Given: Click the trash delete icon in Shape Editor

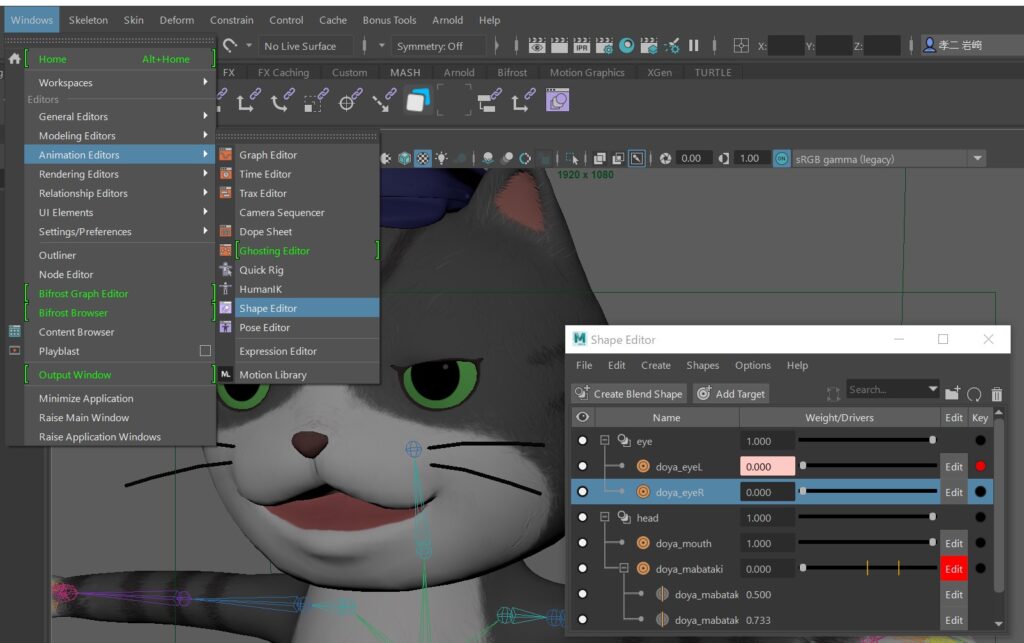Looking at the screenshot, I should point(996,394).
